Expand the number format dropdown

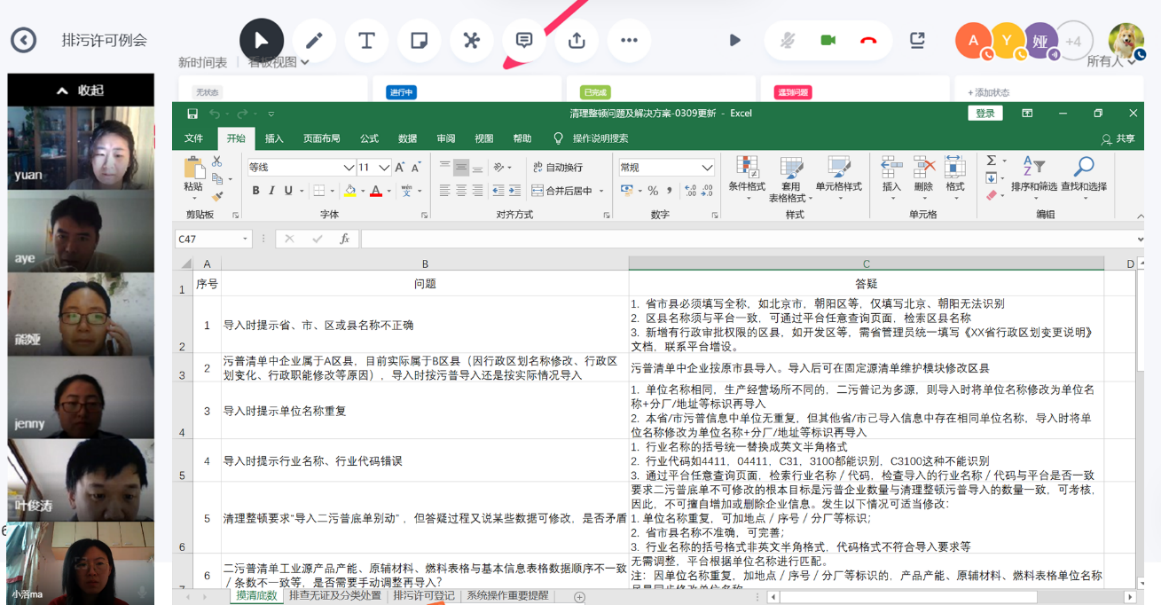[x=706, y=168]
